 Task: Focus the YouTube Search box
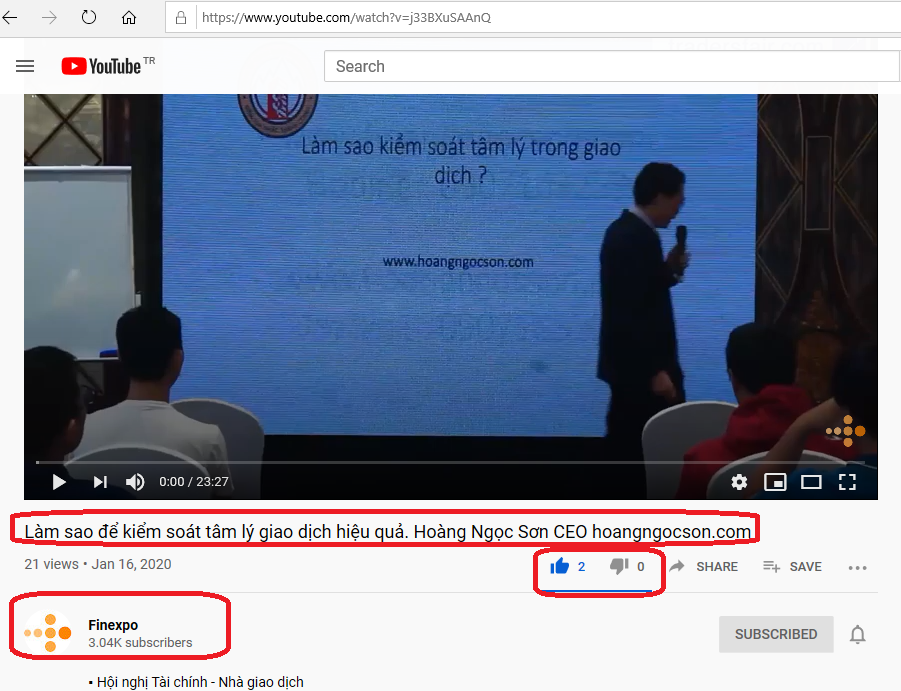611,66
